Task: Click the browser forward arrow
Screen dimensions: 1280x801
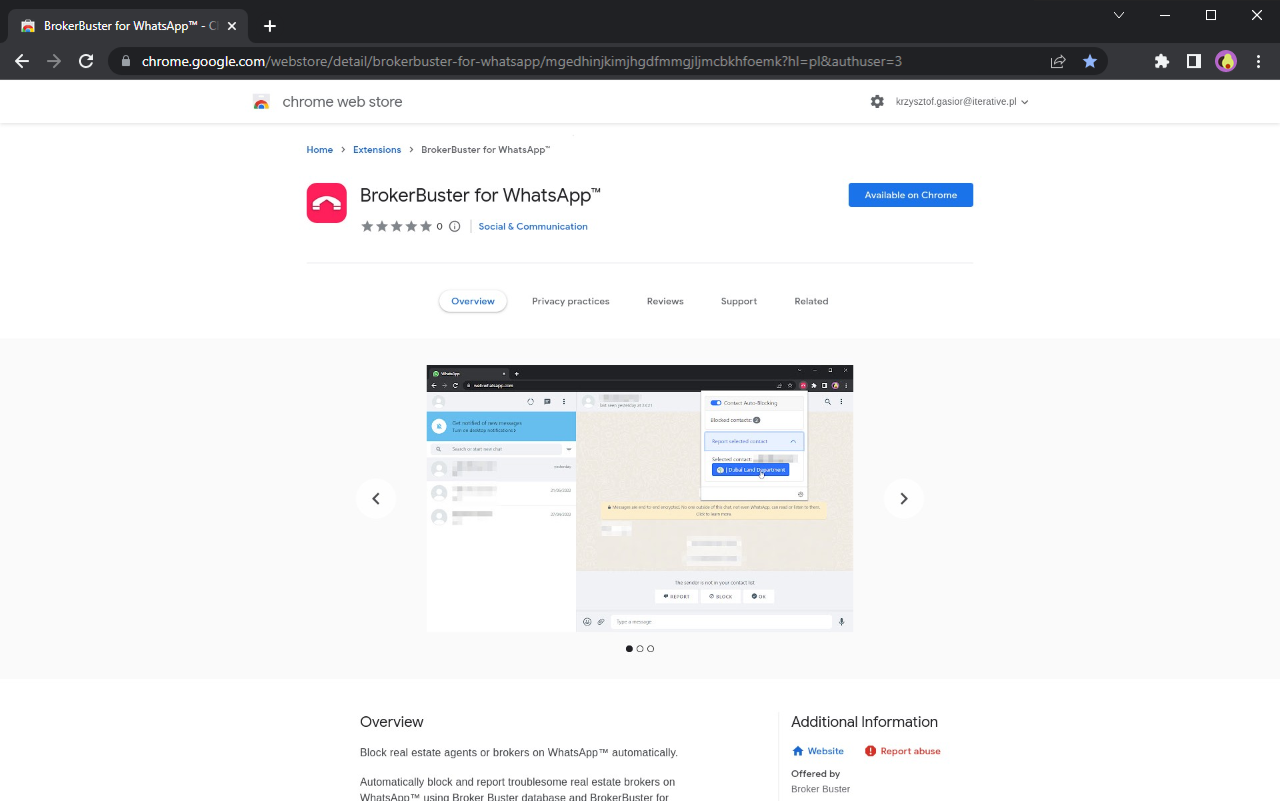Action: (54, 61)
